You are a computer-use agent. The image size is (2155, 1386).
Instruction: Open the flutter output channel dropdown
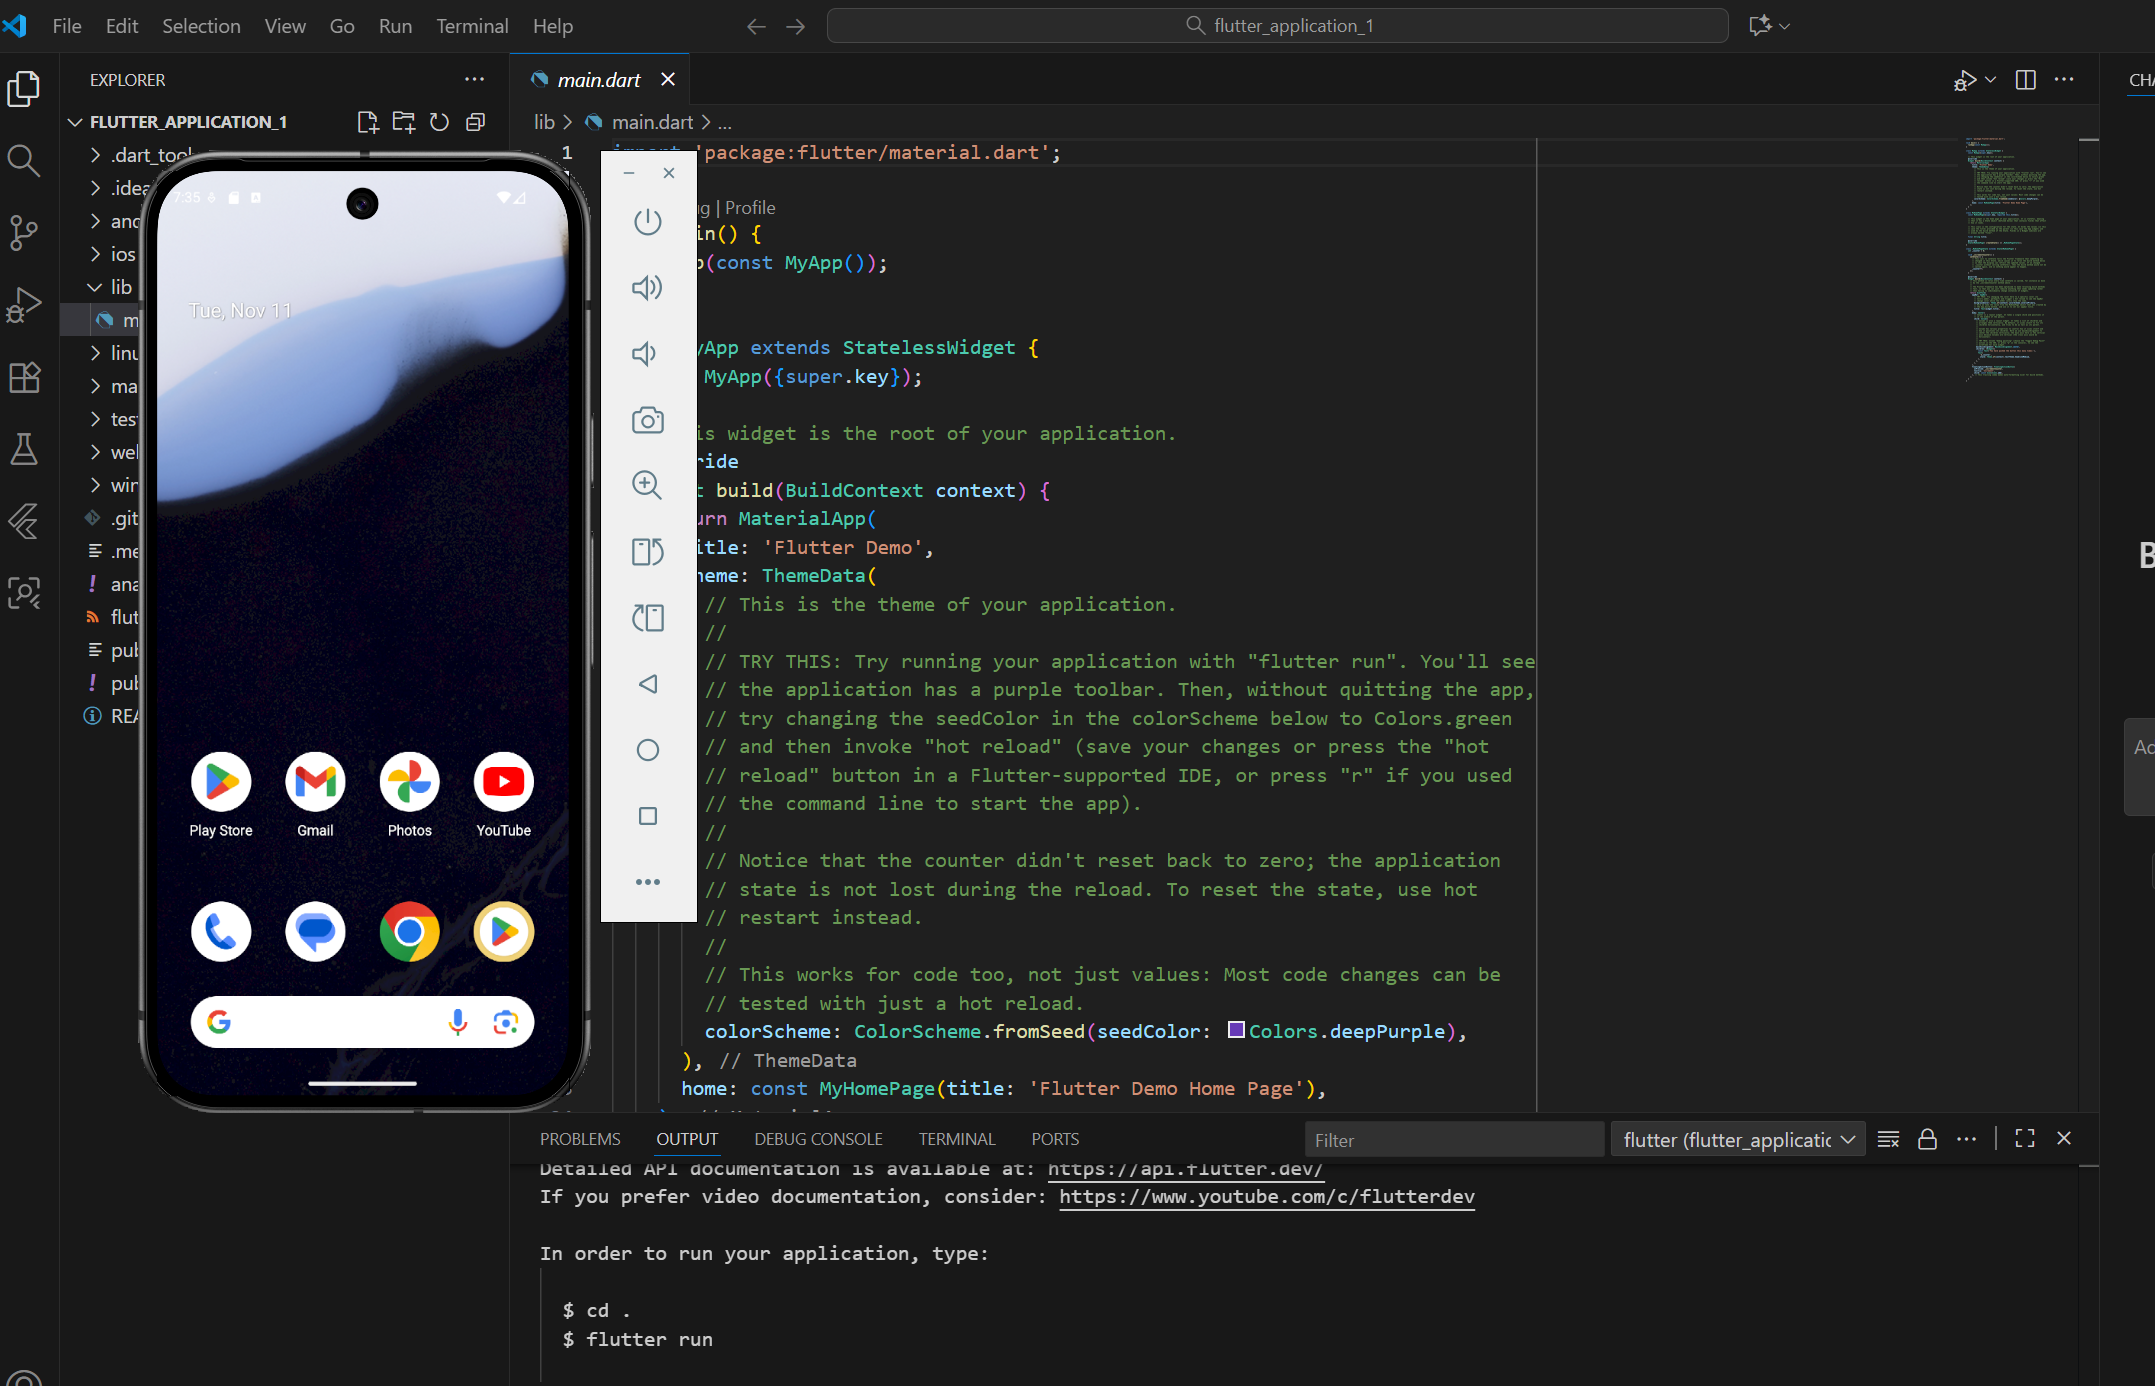(1738, 1140)
